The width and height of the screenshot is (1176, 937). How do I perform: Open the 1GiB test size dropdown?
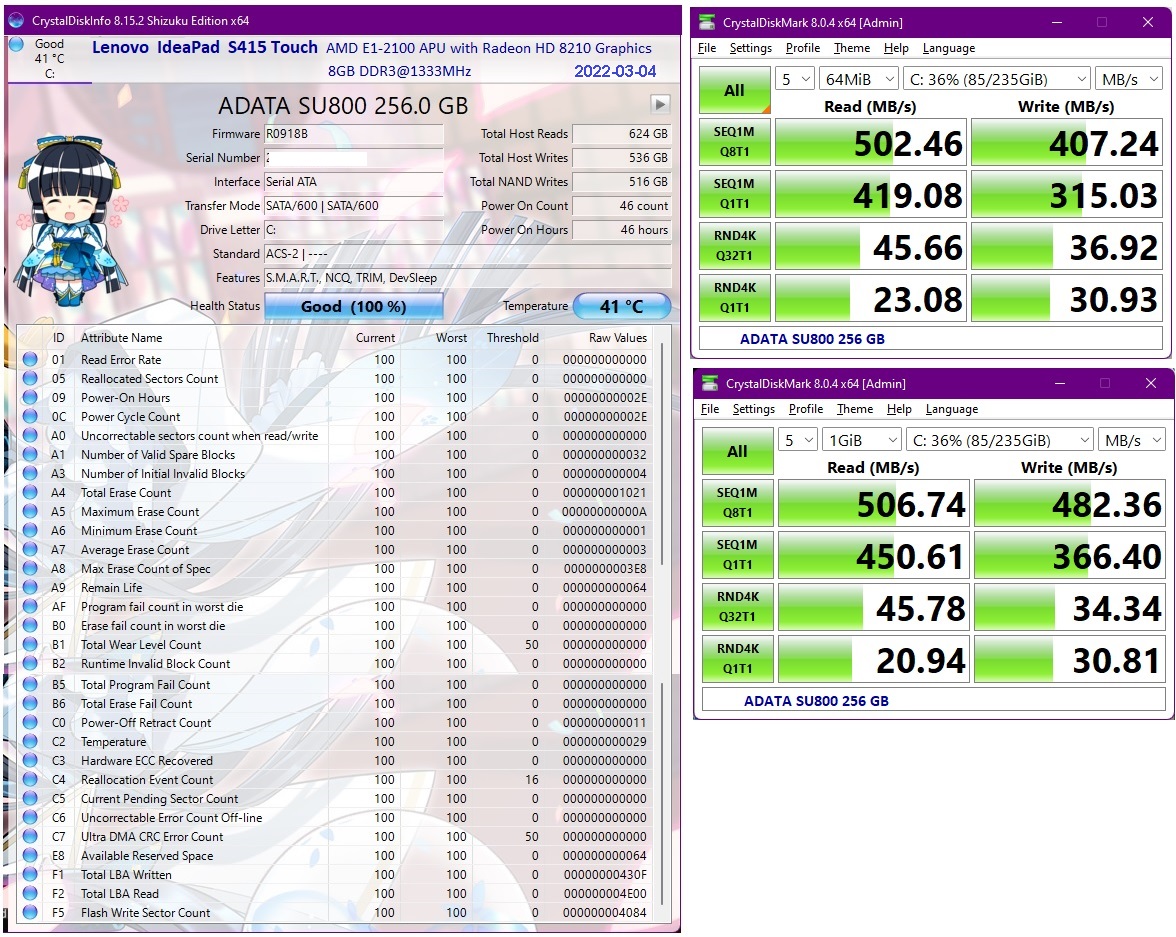(x=862, y=440)
